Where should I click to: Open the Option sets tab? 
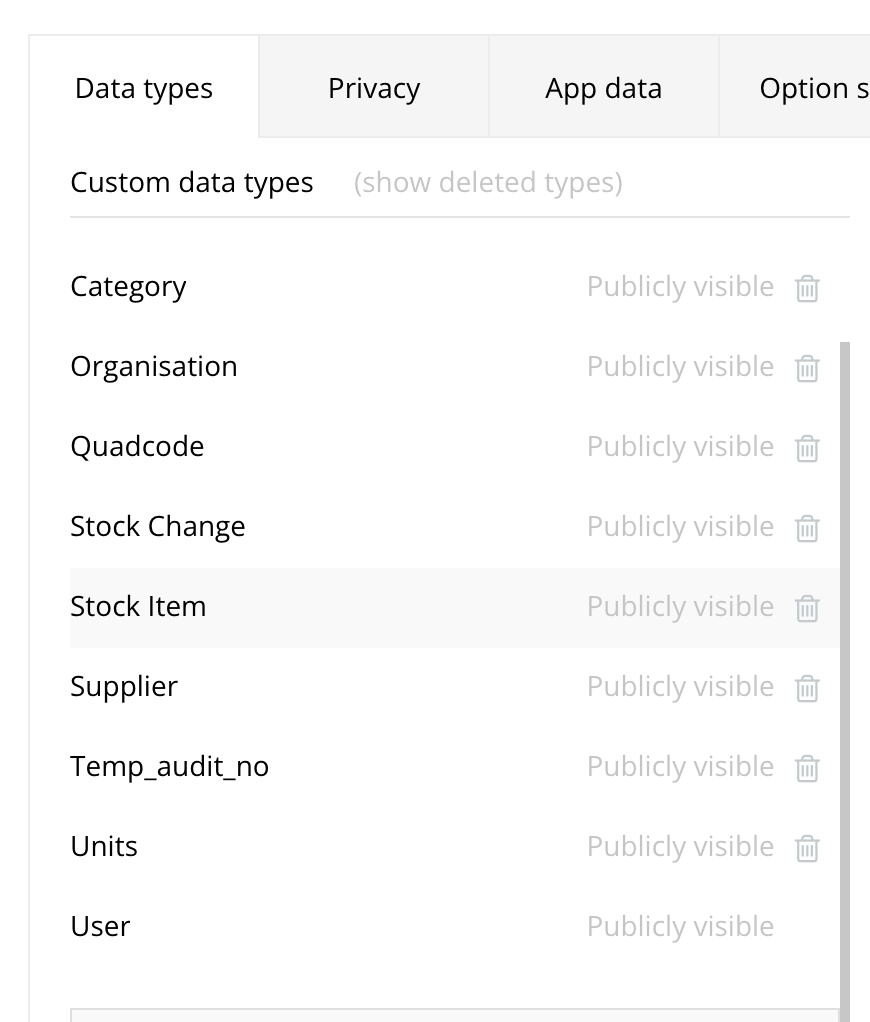pyautogui.click(x=795, y=87)
